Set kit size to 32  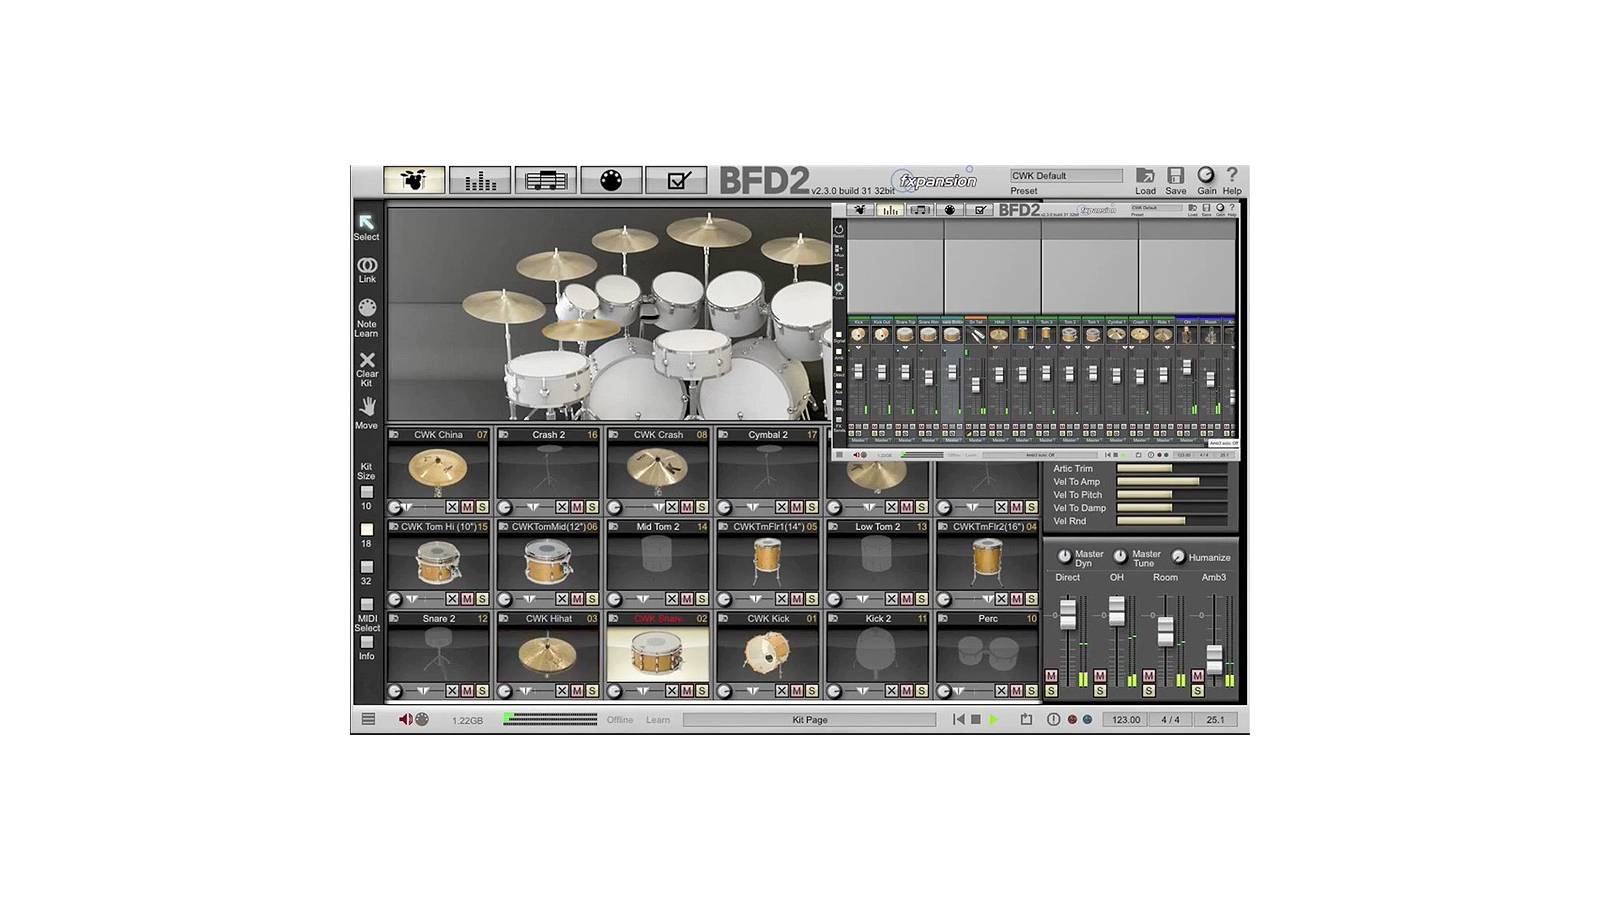click(366, 567)
